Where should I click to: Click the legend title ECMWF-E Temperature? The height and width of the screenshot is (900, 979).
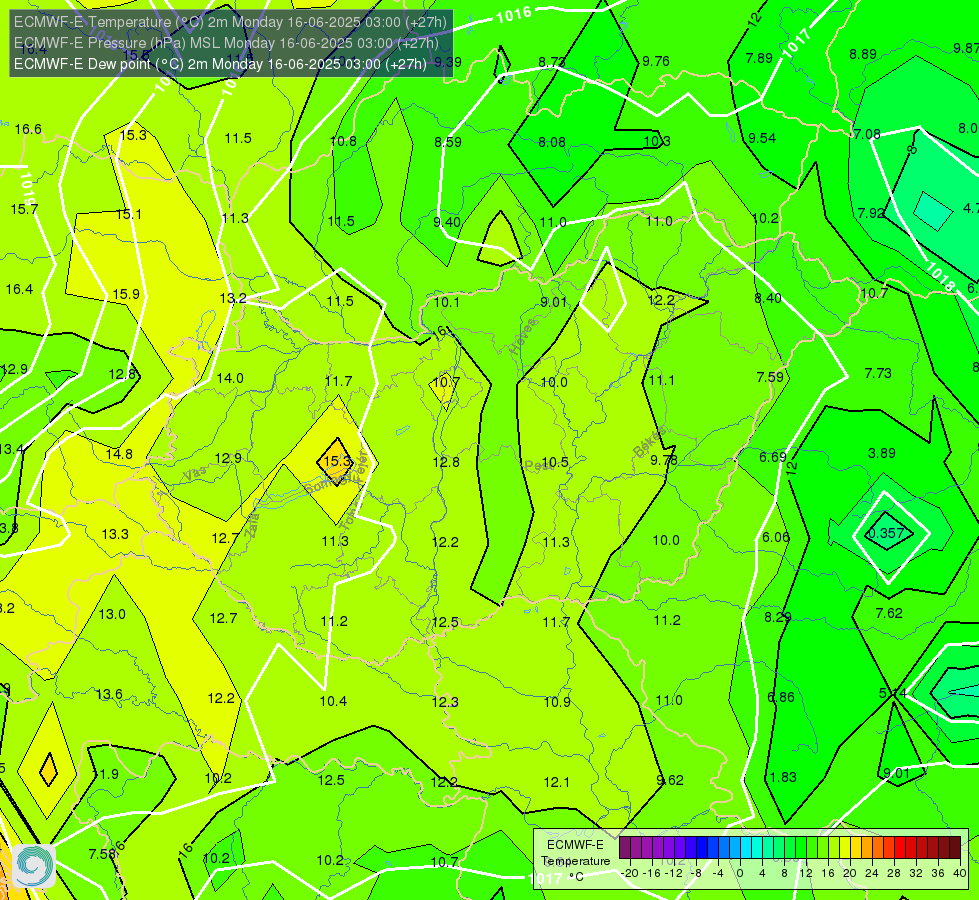575,853
